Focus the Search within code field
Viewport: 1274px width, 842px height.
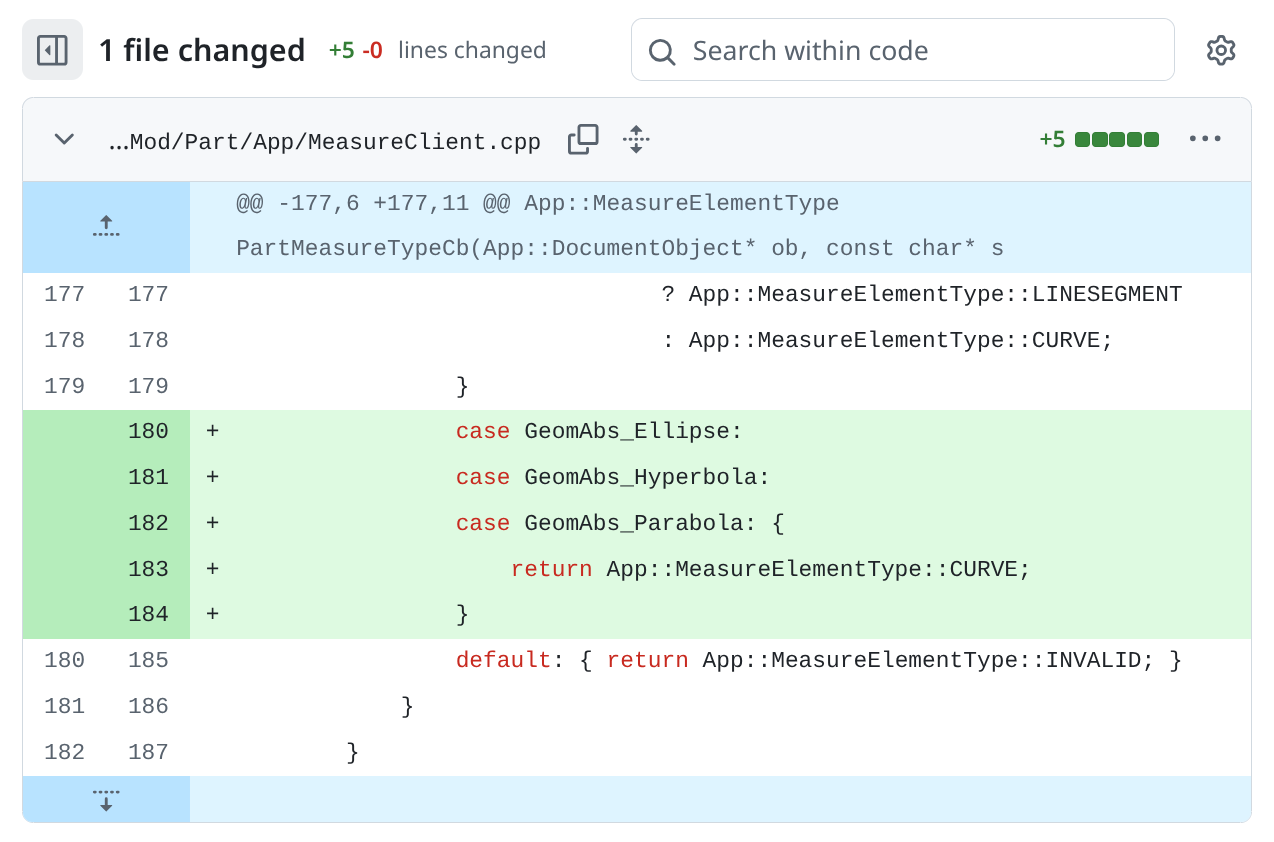920,50
